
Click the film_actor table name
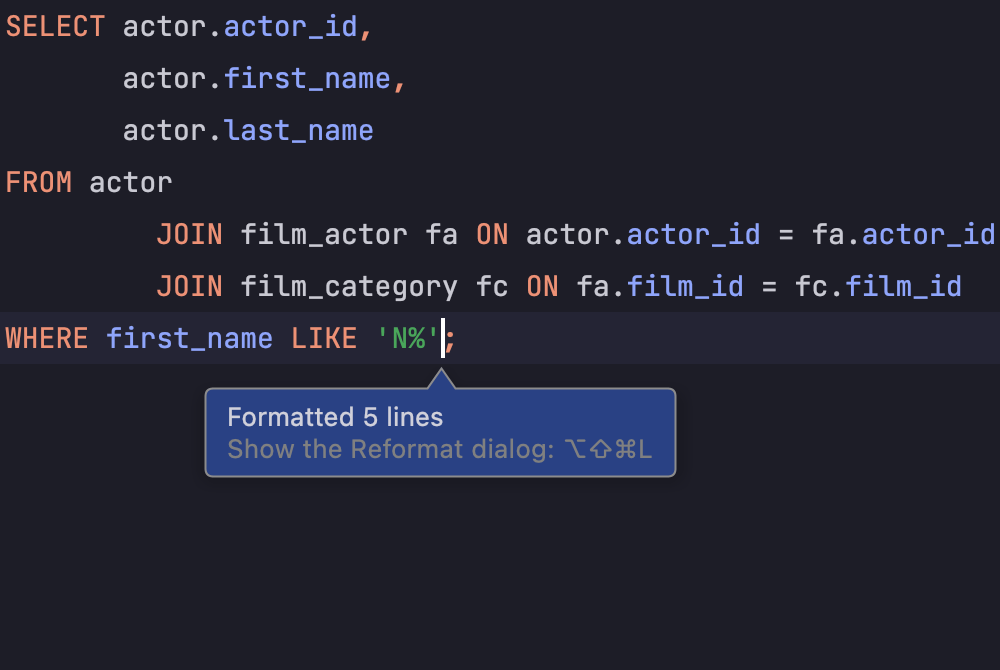[324, 235]
